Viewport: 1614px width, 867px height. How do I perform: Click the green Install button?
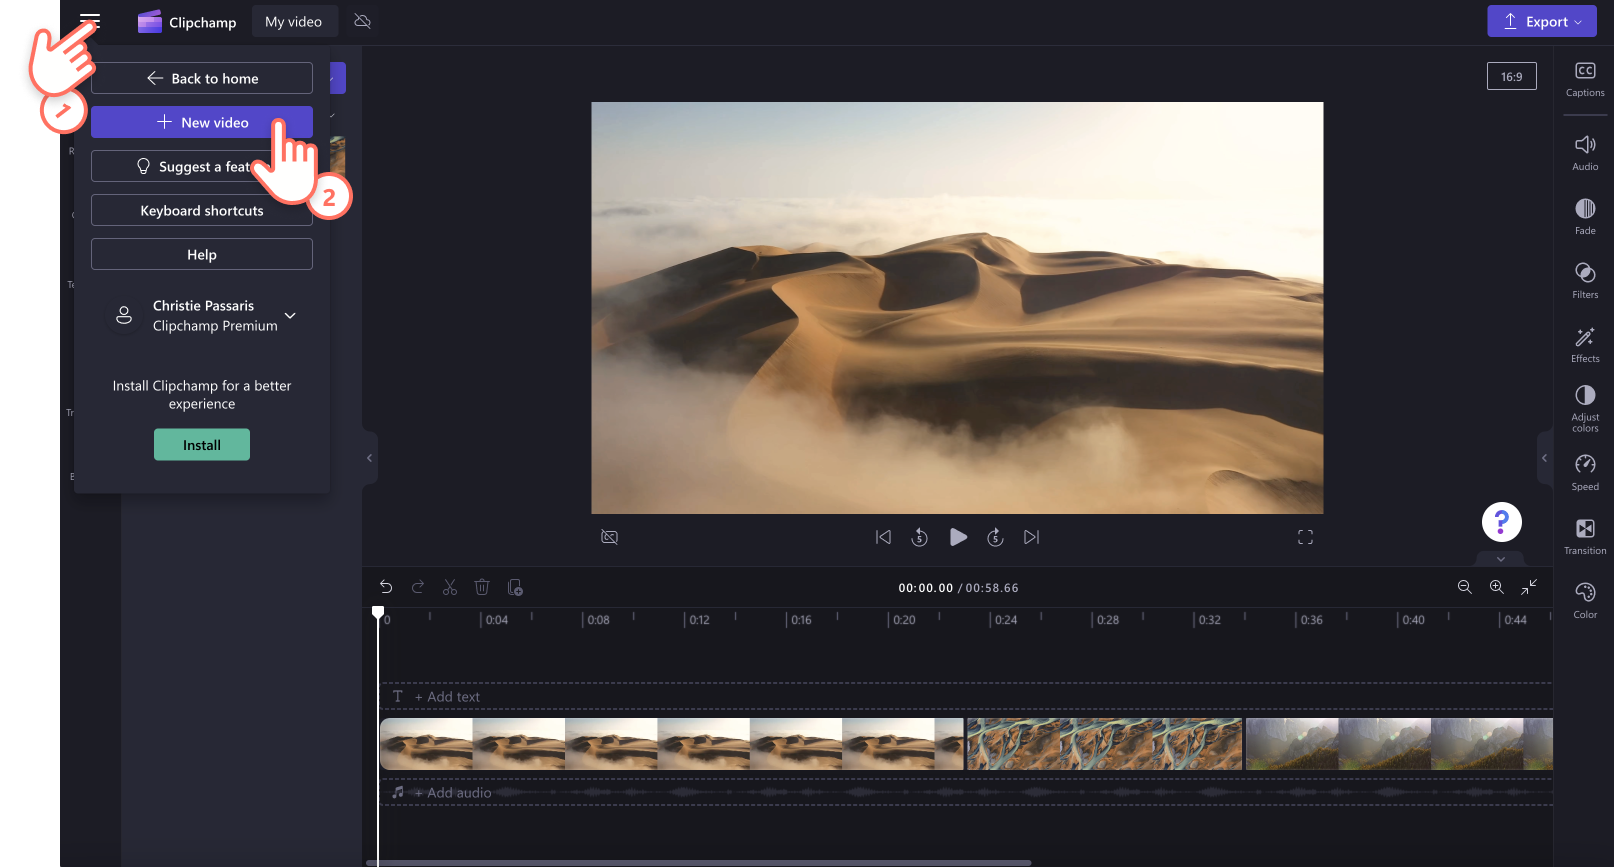[x=202, y=445]
